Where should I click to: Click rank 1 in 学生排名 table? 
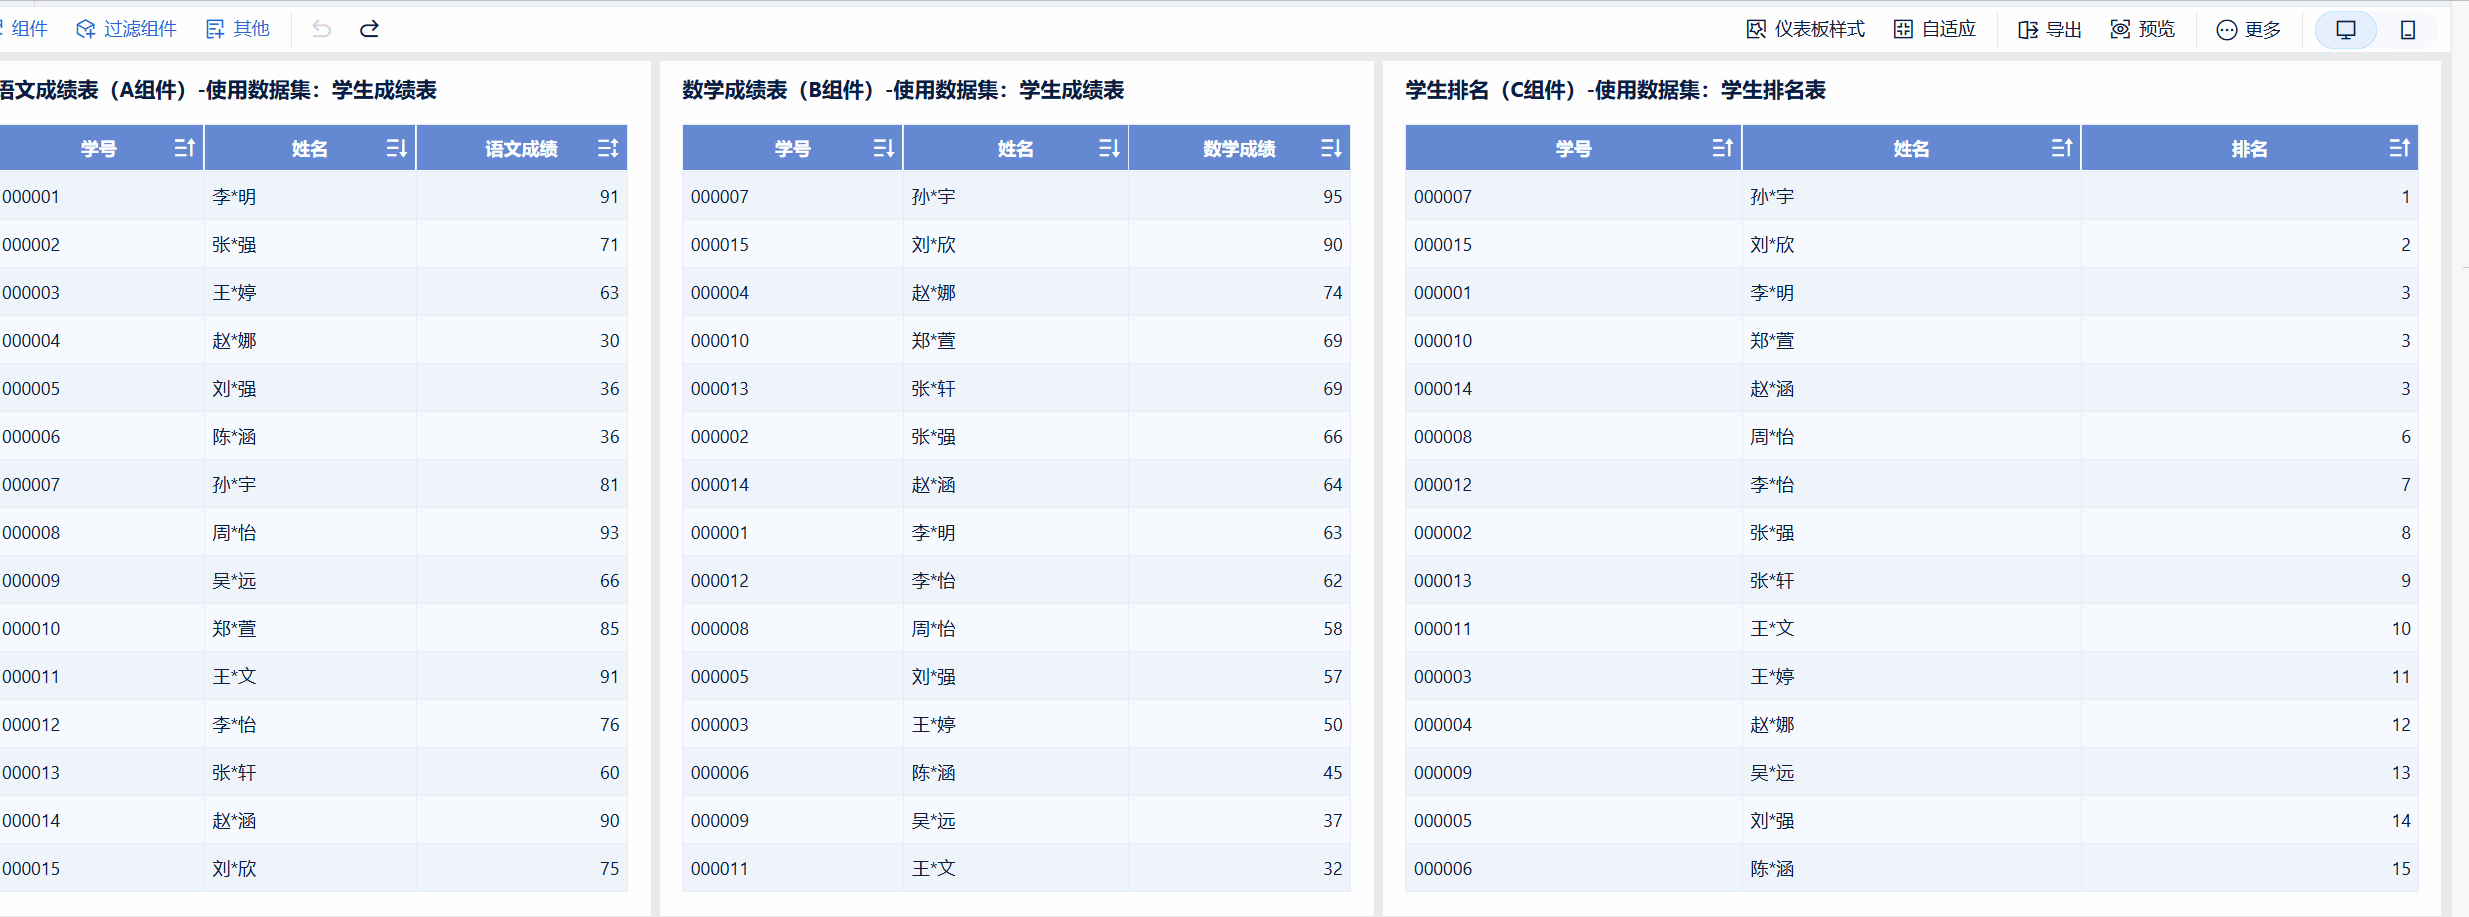pos(2405,197)
